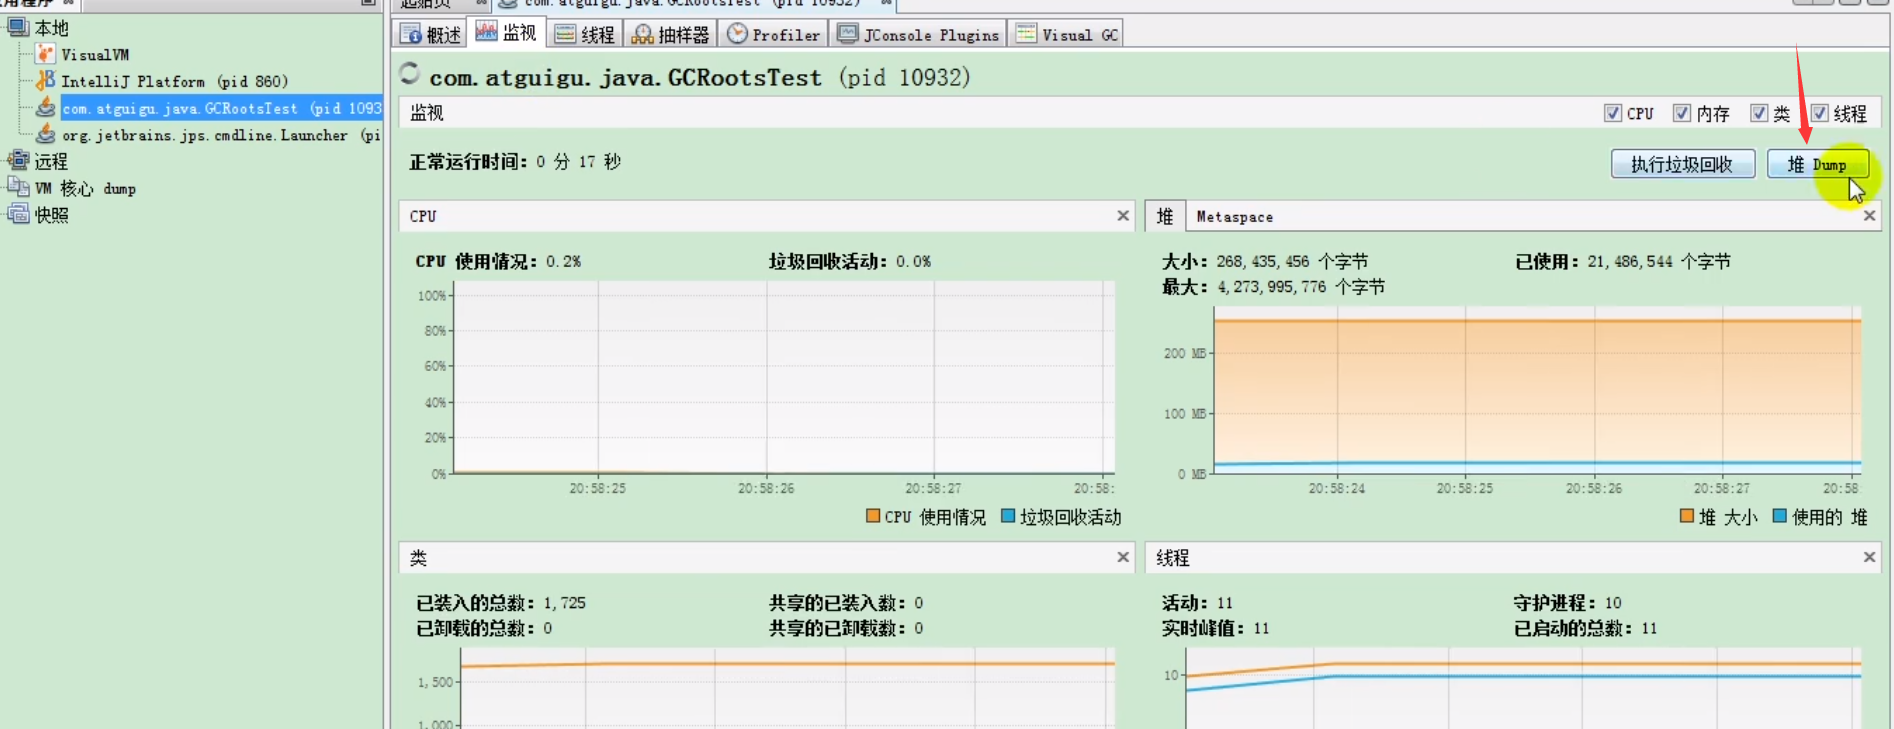Screen dimensions: 1894x729
Task: Open the 概述 overview tab
Action: 431,34
